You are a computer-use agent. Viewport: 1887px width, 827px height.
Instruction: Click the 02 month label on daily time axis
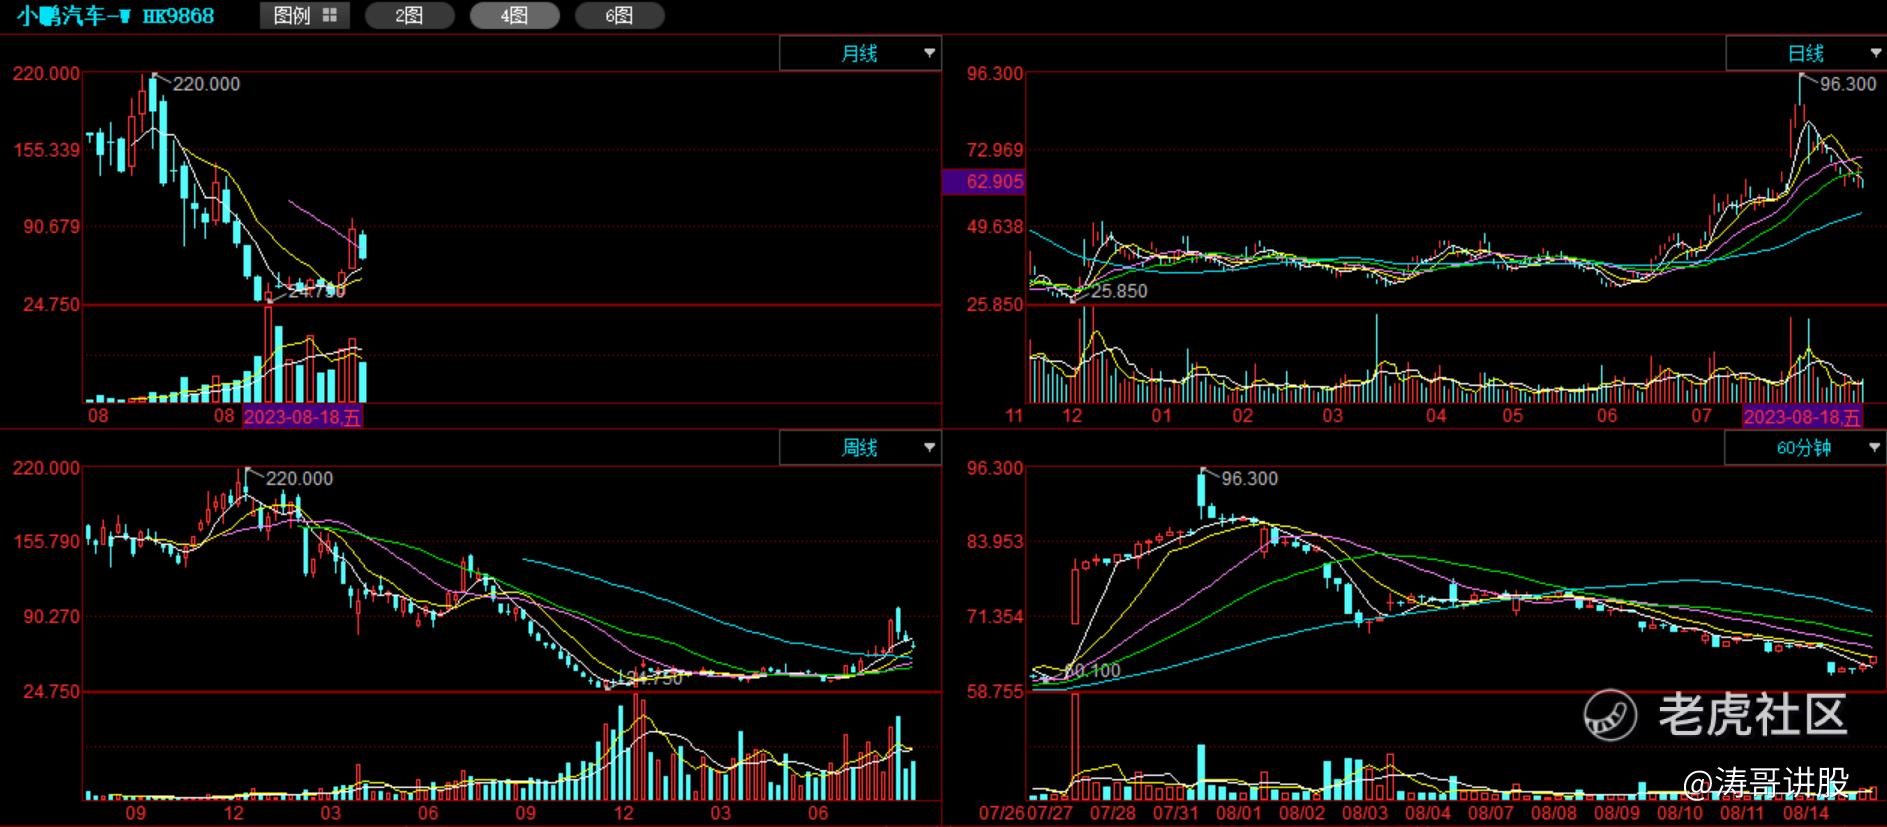click(x=1242, y=415)
